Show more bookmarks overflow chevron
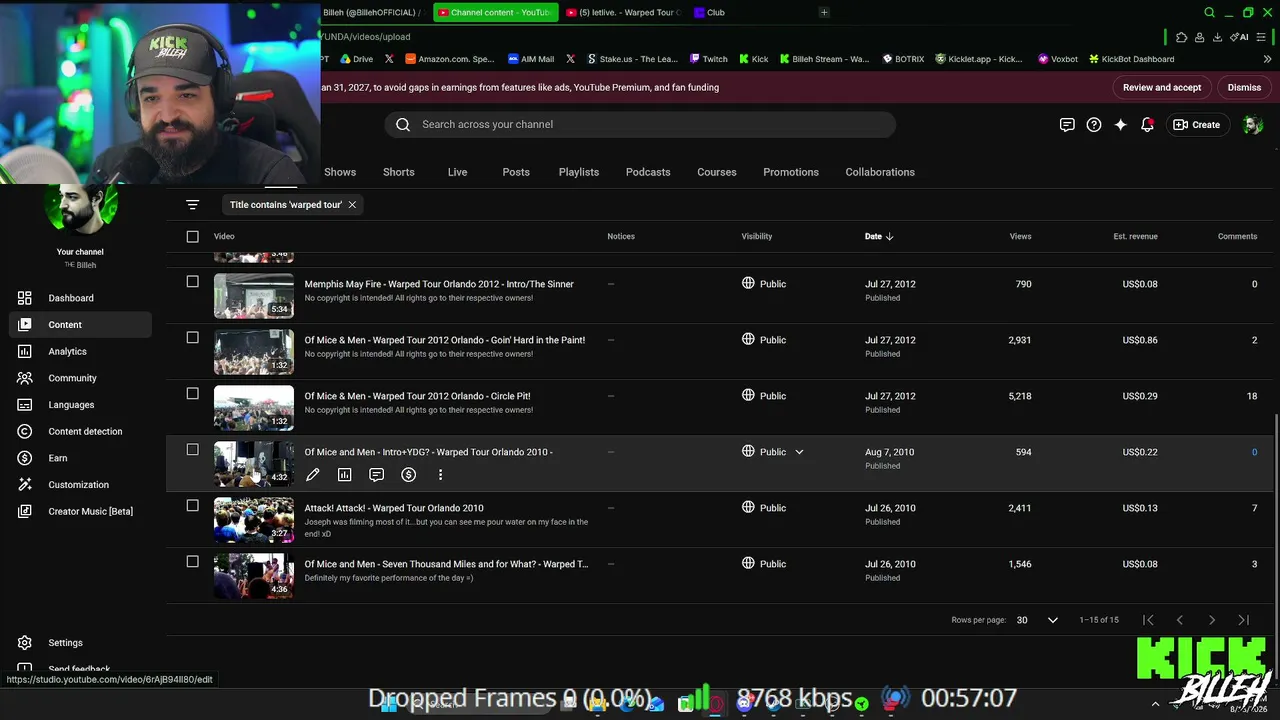This screenshot has width=1280, height=720. tap(1267, 59)
